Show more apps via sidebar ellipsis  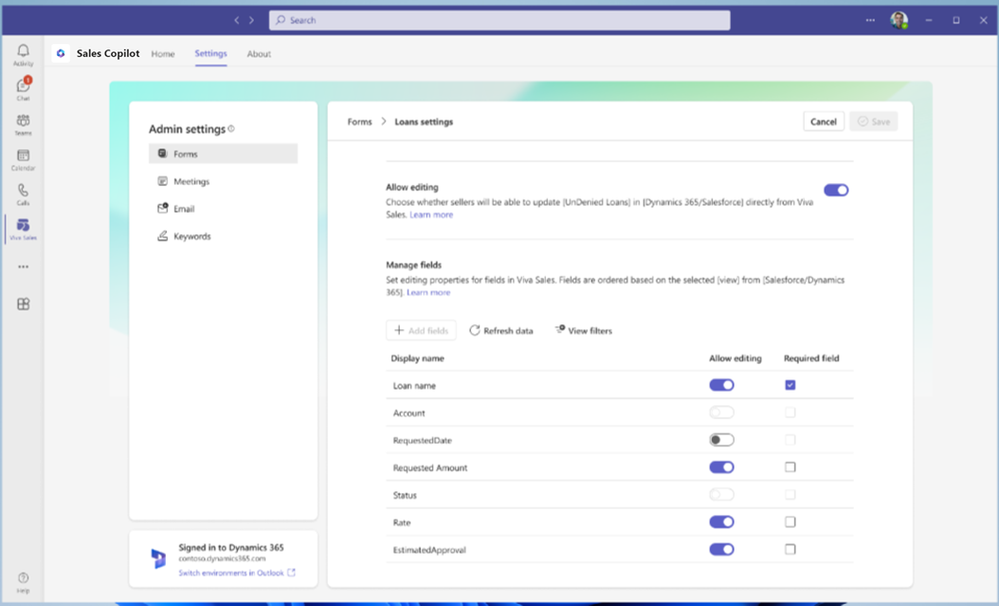pos(23,267)
